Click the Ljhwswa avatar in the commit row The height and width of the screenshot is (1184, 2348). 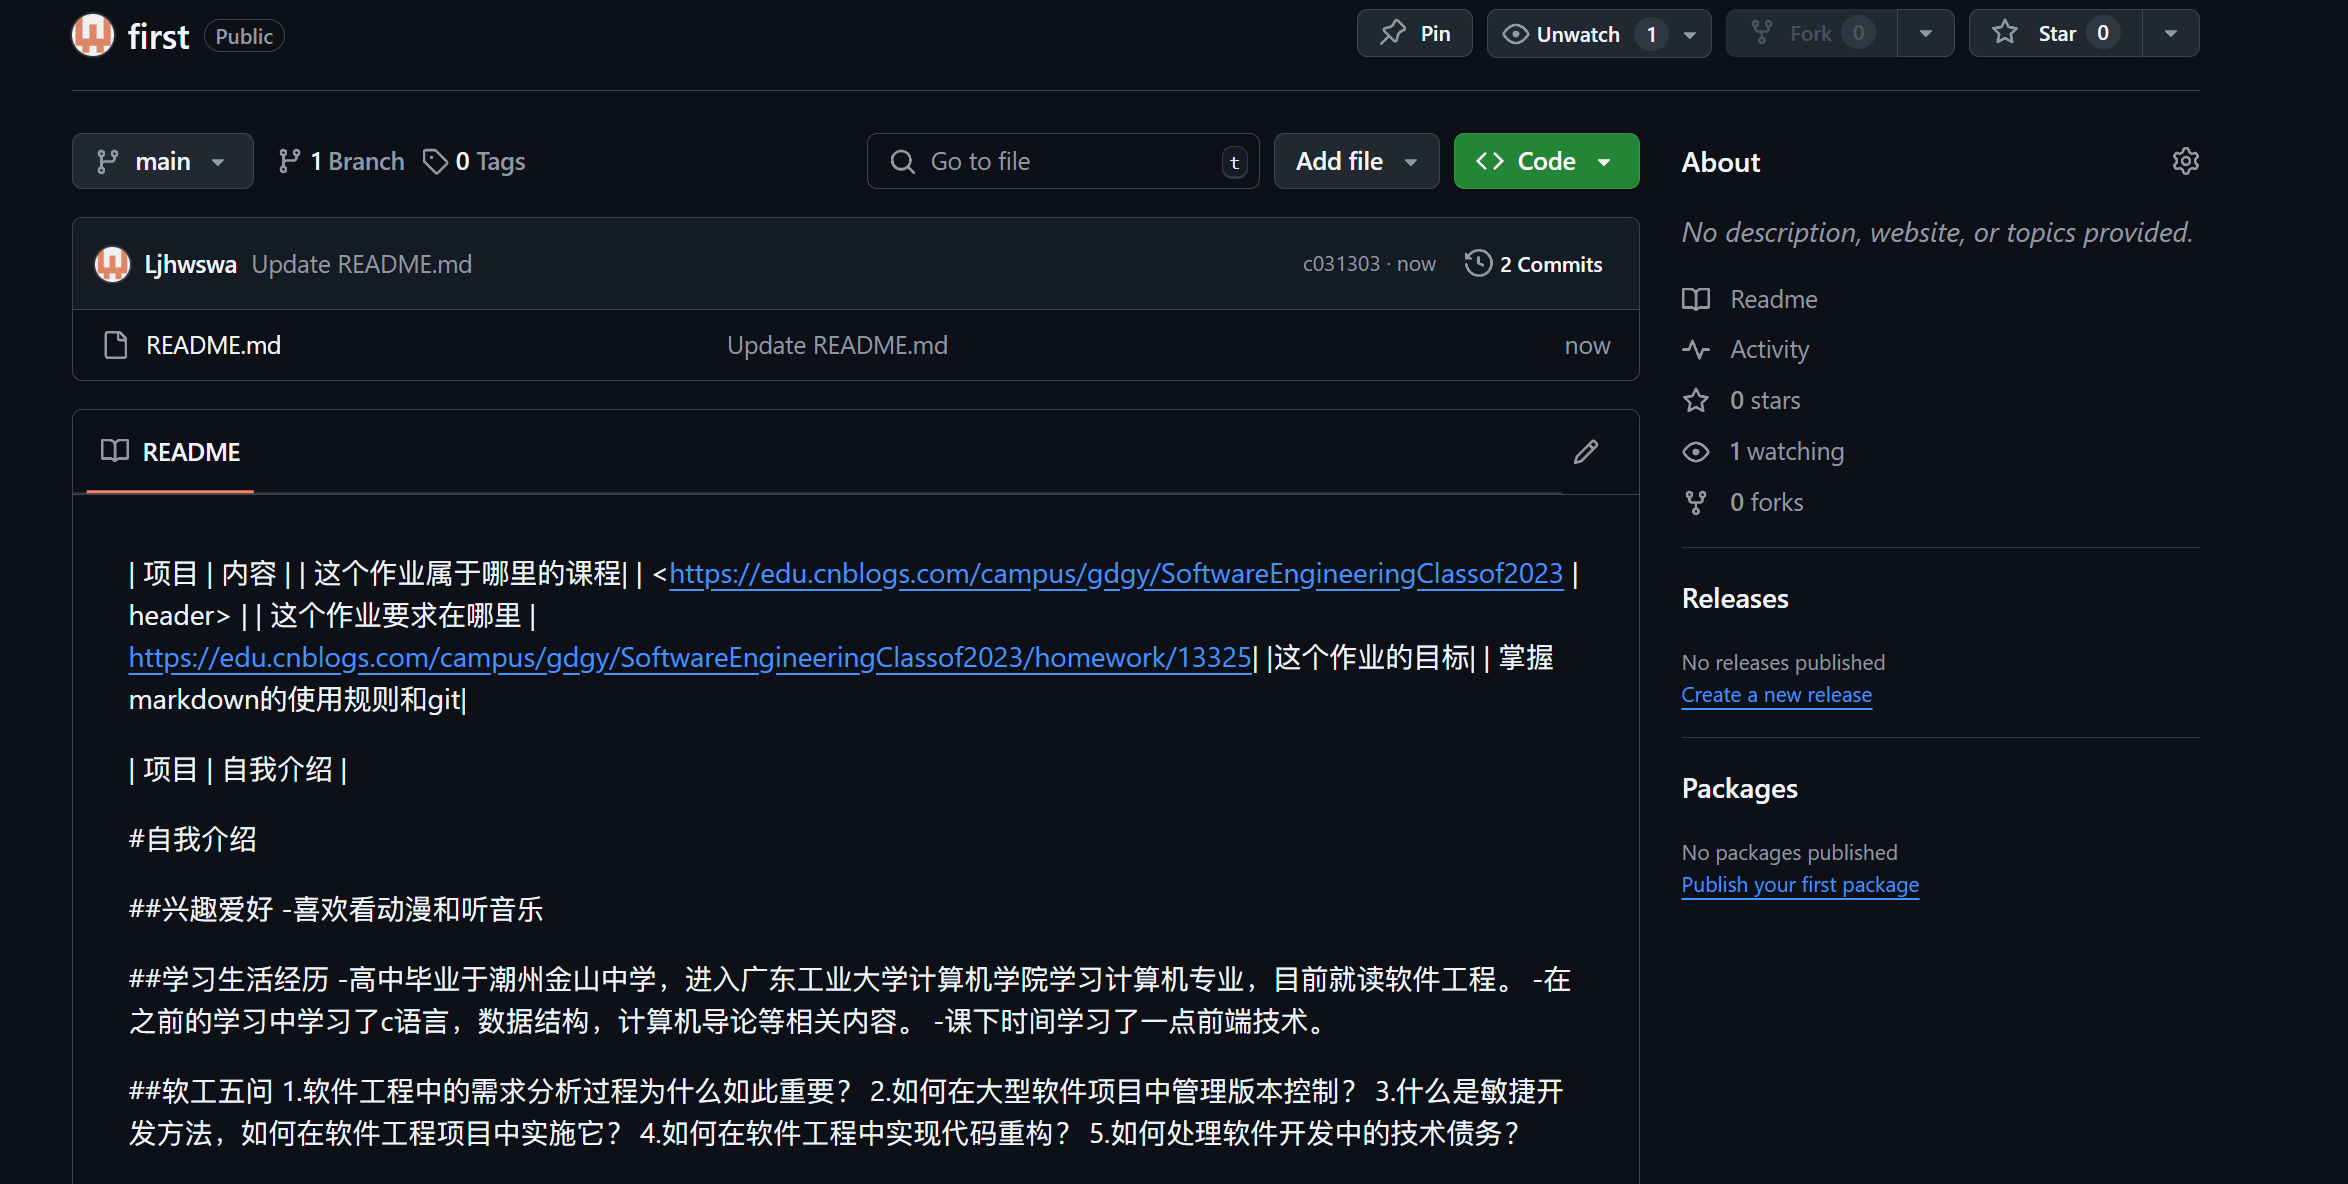[x=112, y=264]
